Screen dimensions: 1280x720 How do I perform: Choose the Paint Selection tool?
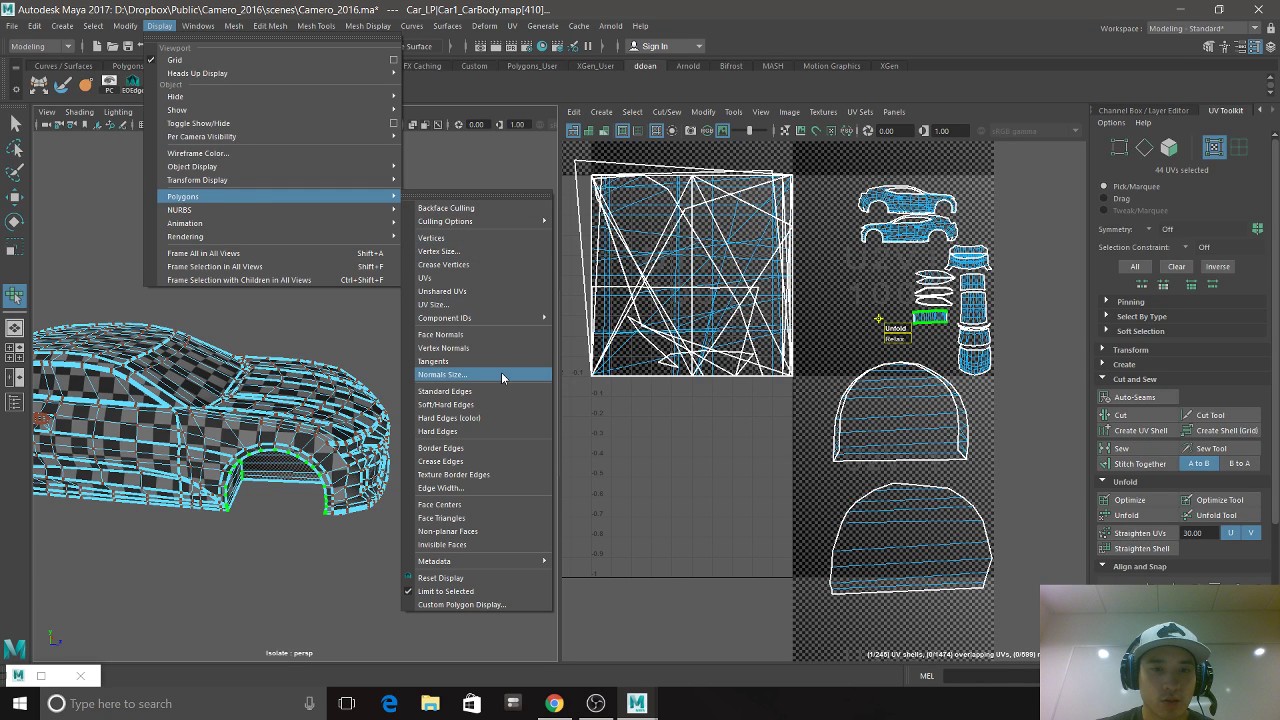click(x=15, y=173)
